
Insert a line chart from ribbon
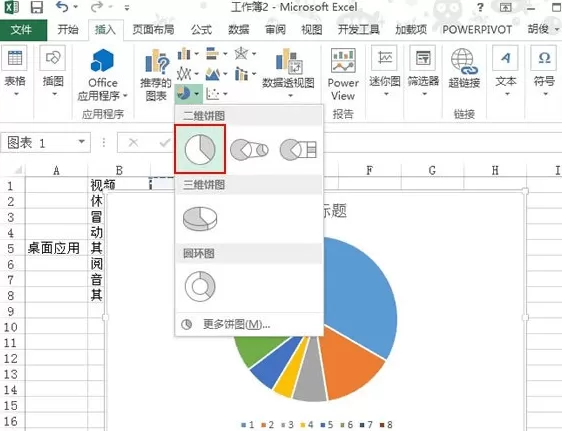184,74
